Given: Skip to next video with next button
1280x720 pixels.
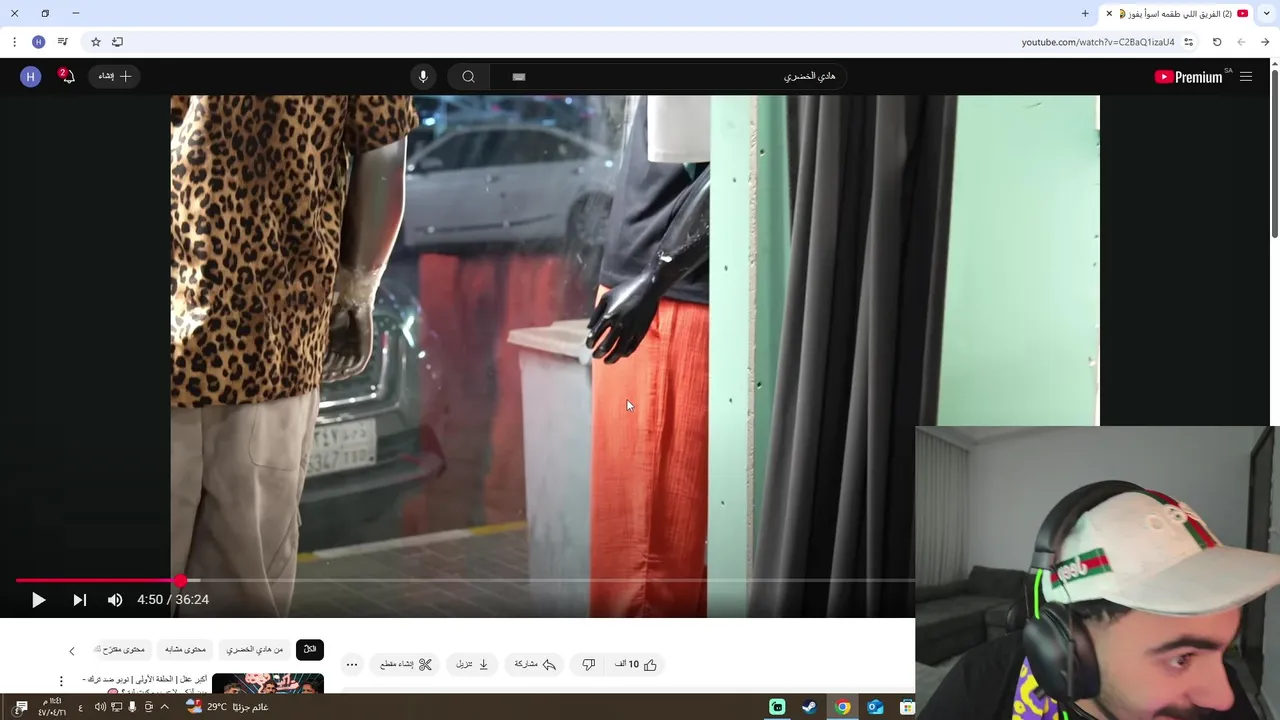Looking at the screenshot, I should [79, 600].
